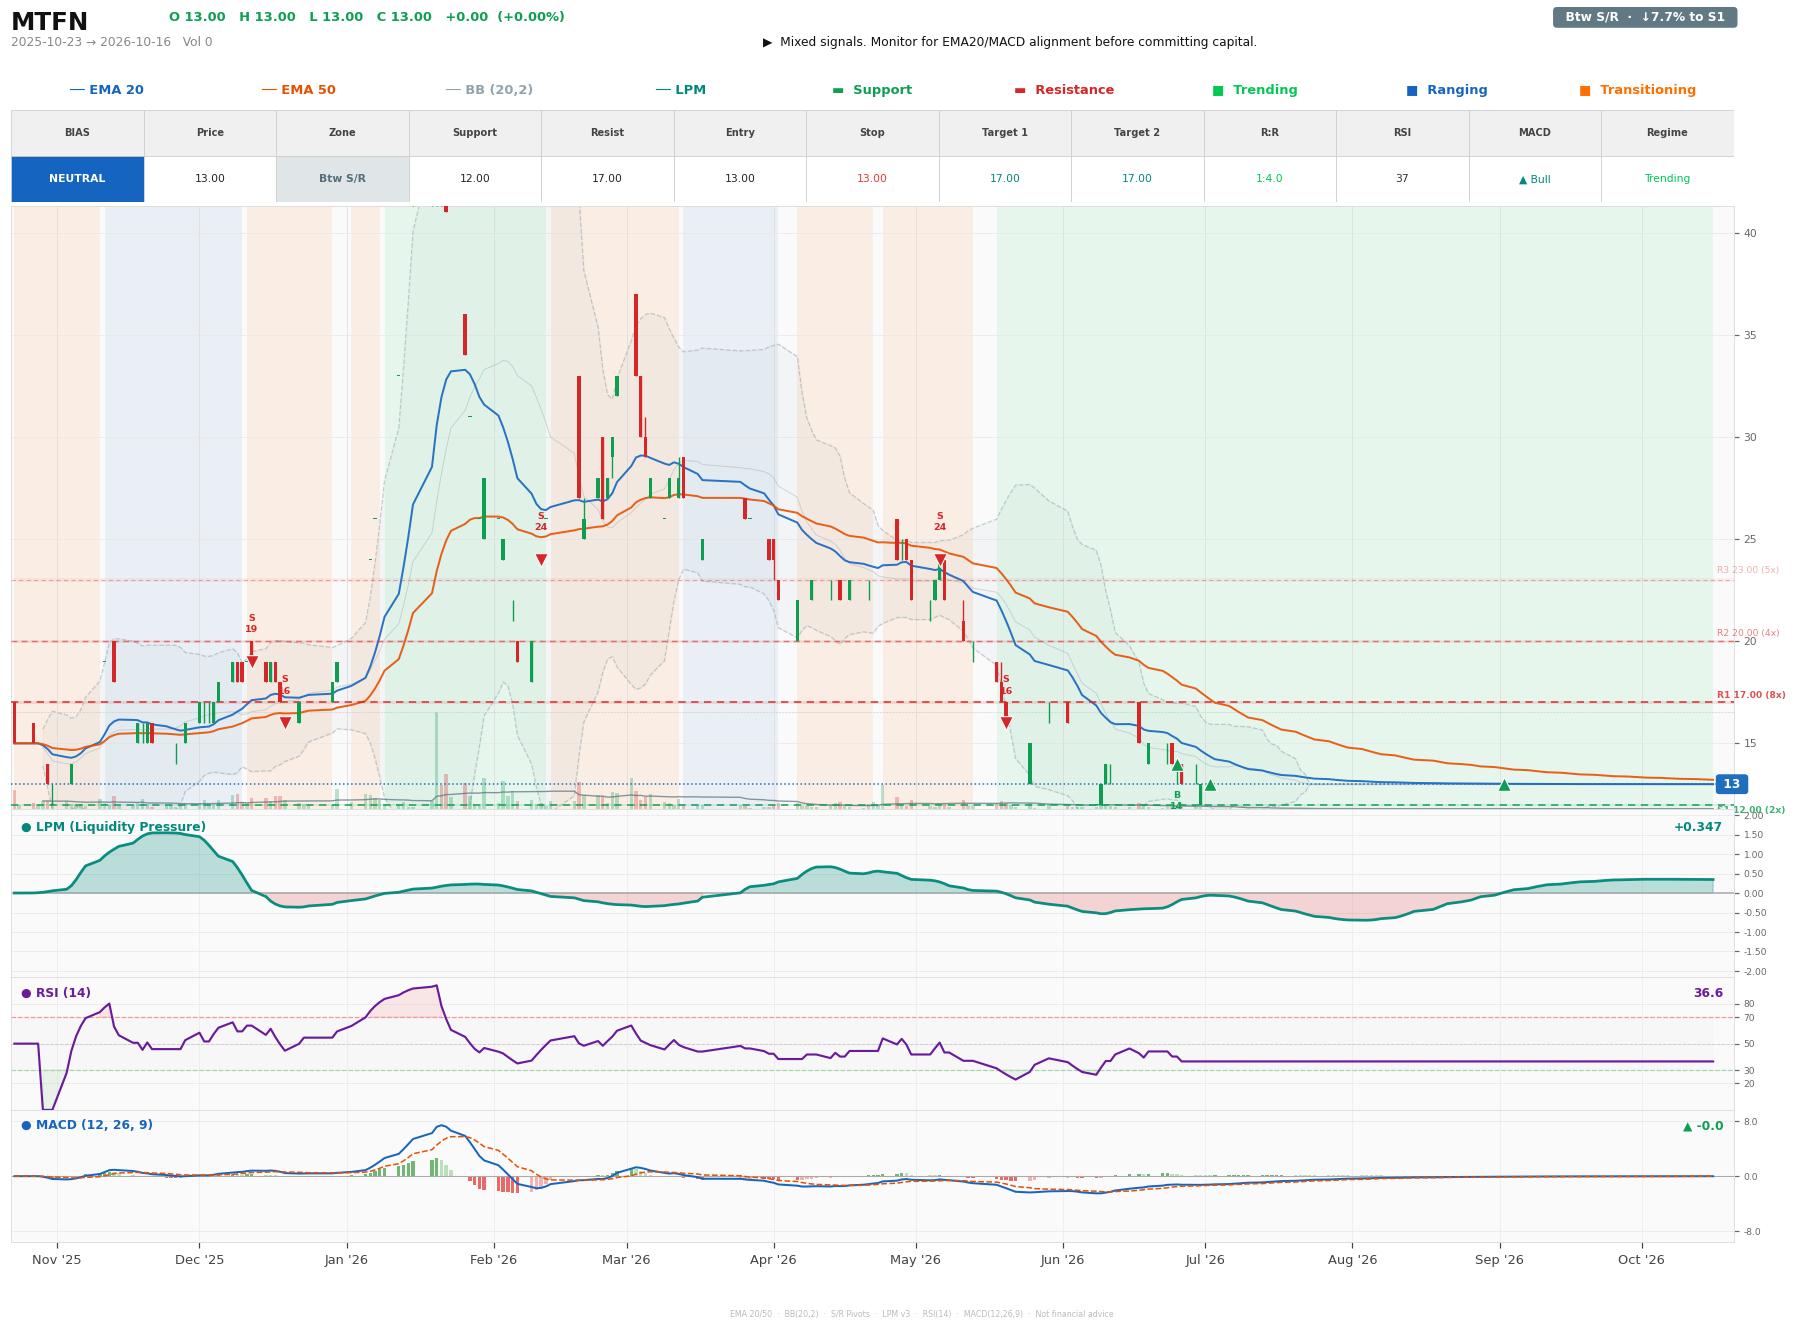Screen dimensions: 1797x1330
Task: Click the blue Ranging square in the legend
Action: tap(1412, 90)
